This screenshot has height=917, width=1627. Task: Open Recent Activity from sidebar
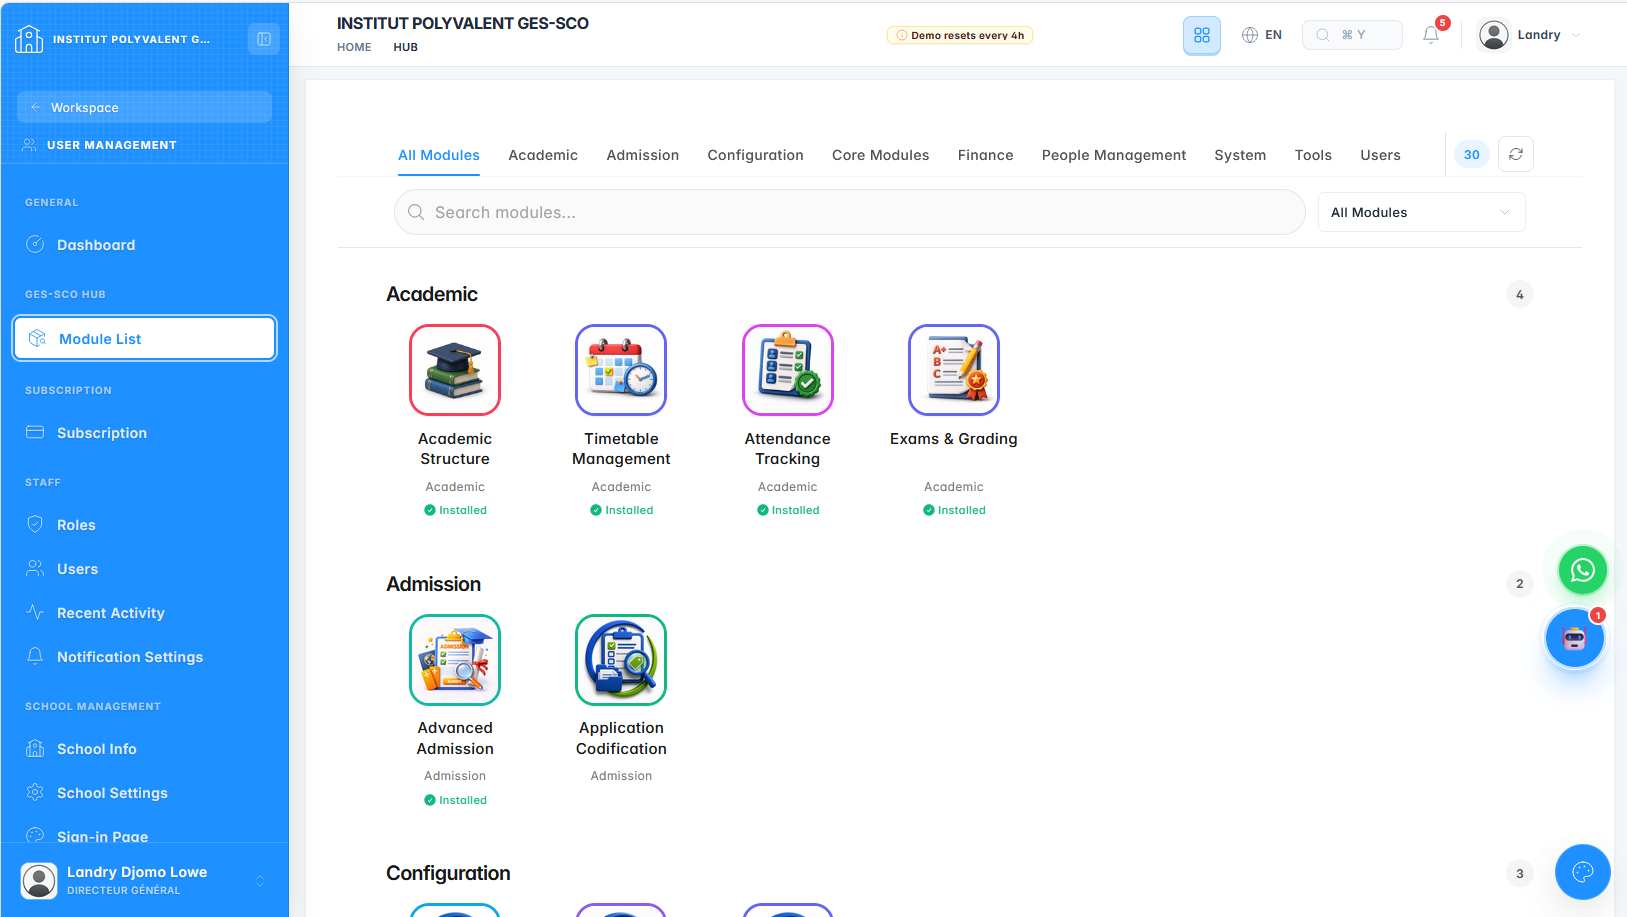coord(144,612)
